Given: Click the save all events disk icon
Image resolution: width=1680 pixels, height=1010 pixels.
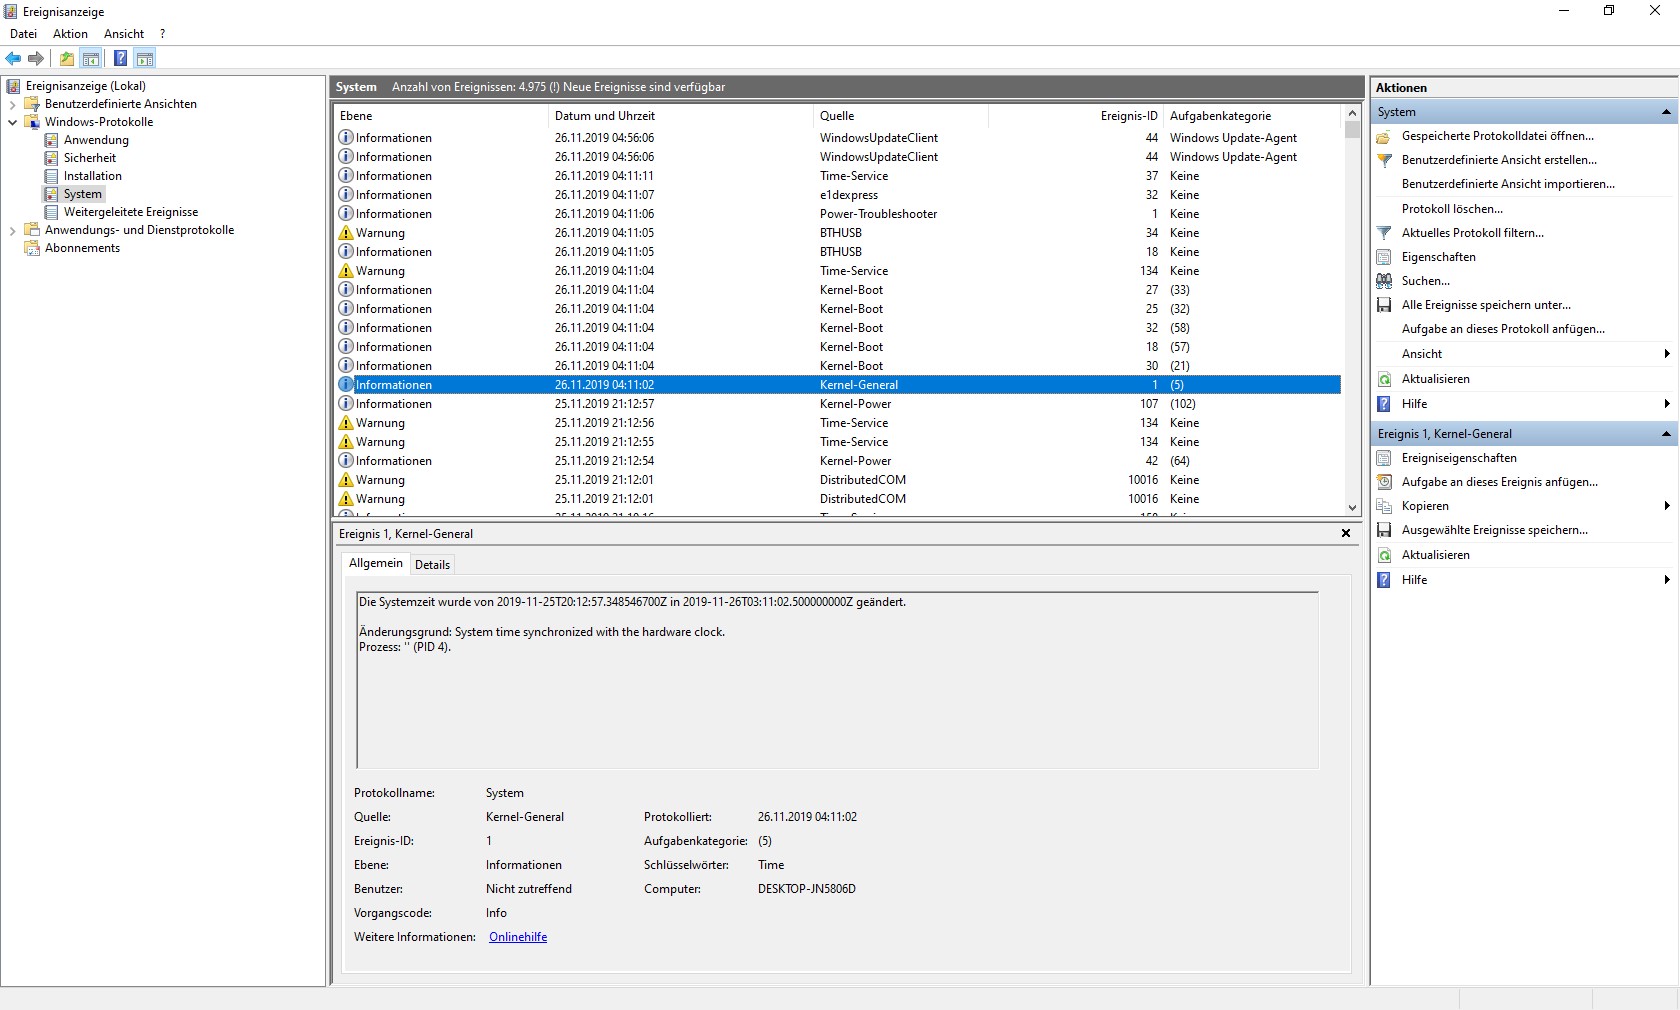Looking at the screenshot, I should (1384, 305).
